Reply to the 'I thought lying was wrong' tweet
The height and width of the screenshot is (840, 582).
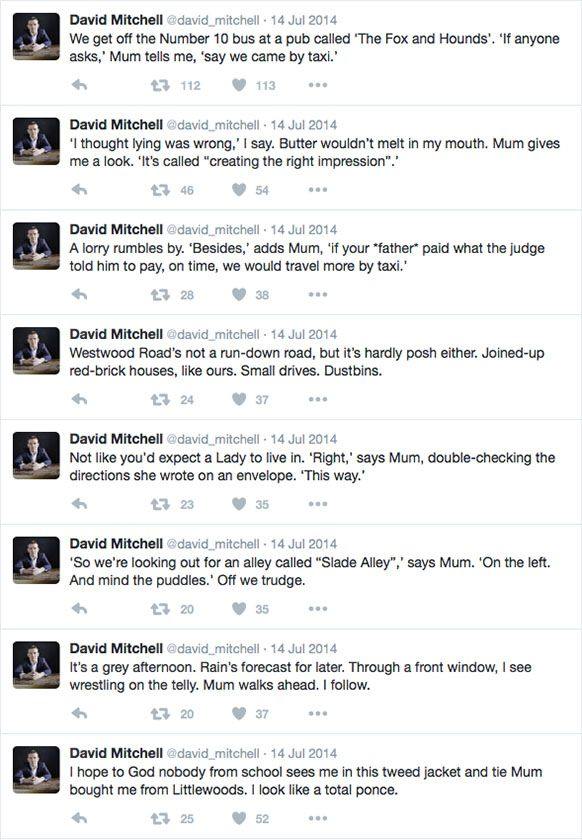(x=79, y=190)
